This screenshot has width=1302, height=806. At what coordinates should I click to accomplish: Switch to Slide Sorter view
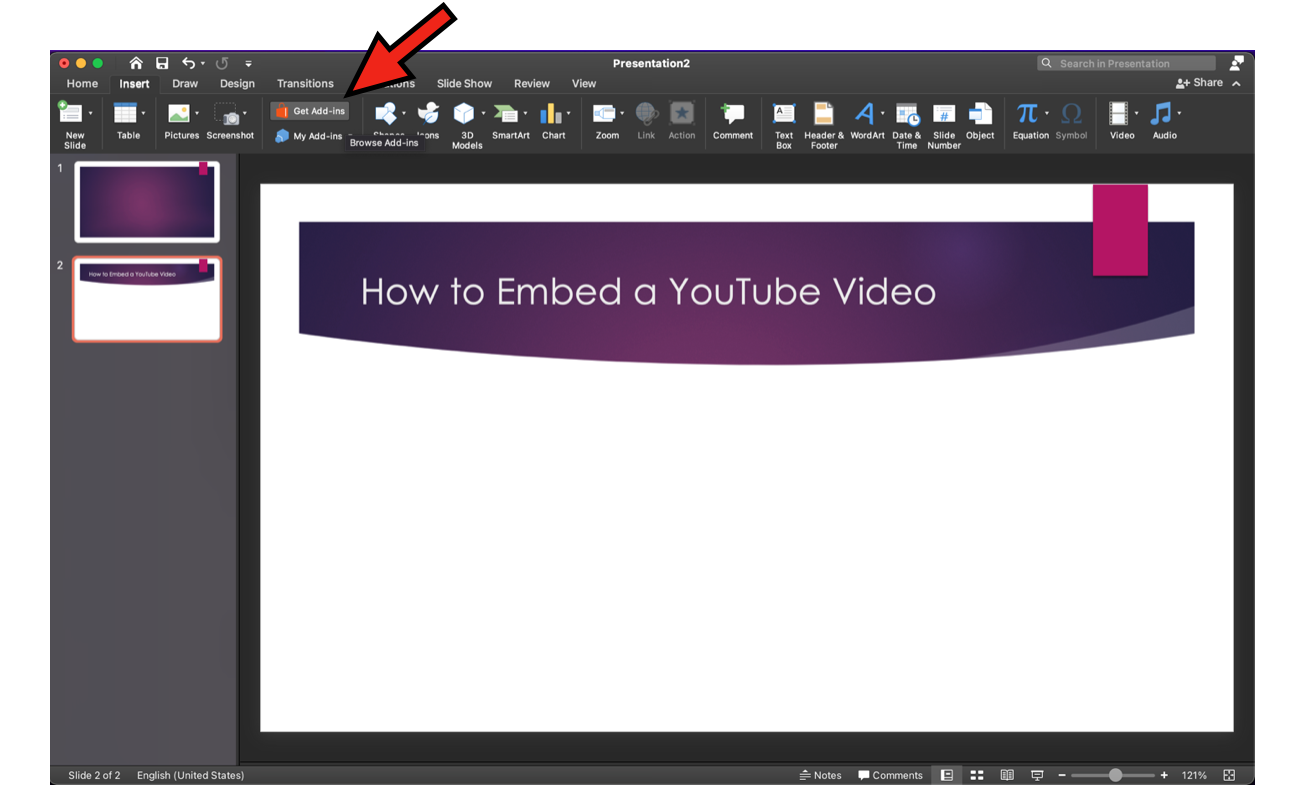tap(976, 775)
